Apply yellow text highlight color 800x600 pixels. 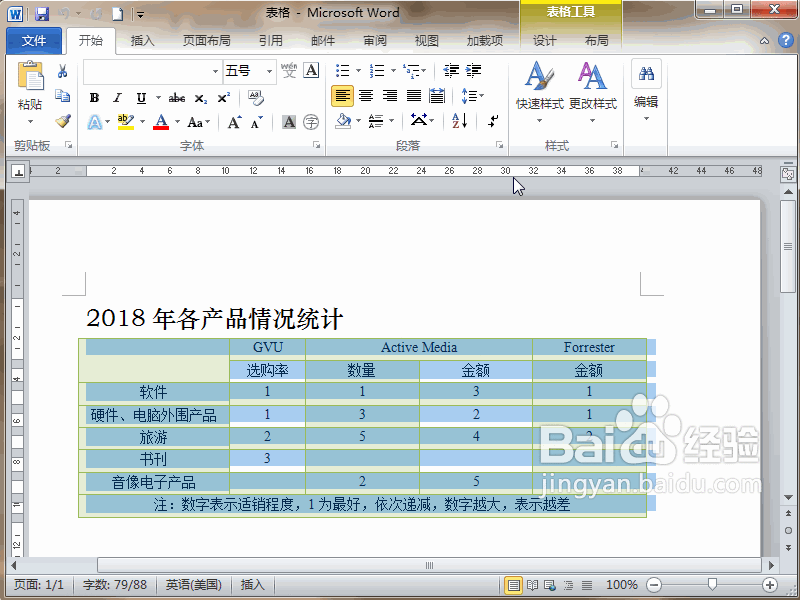tap(126, 122)
